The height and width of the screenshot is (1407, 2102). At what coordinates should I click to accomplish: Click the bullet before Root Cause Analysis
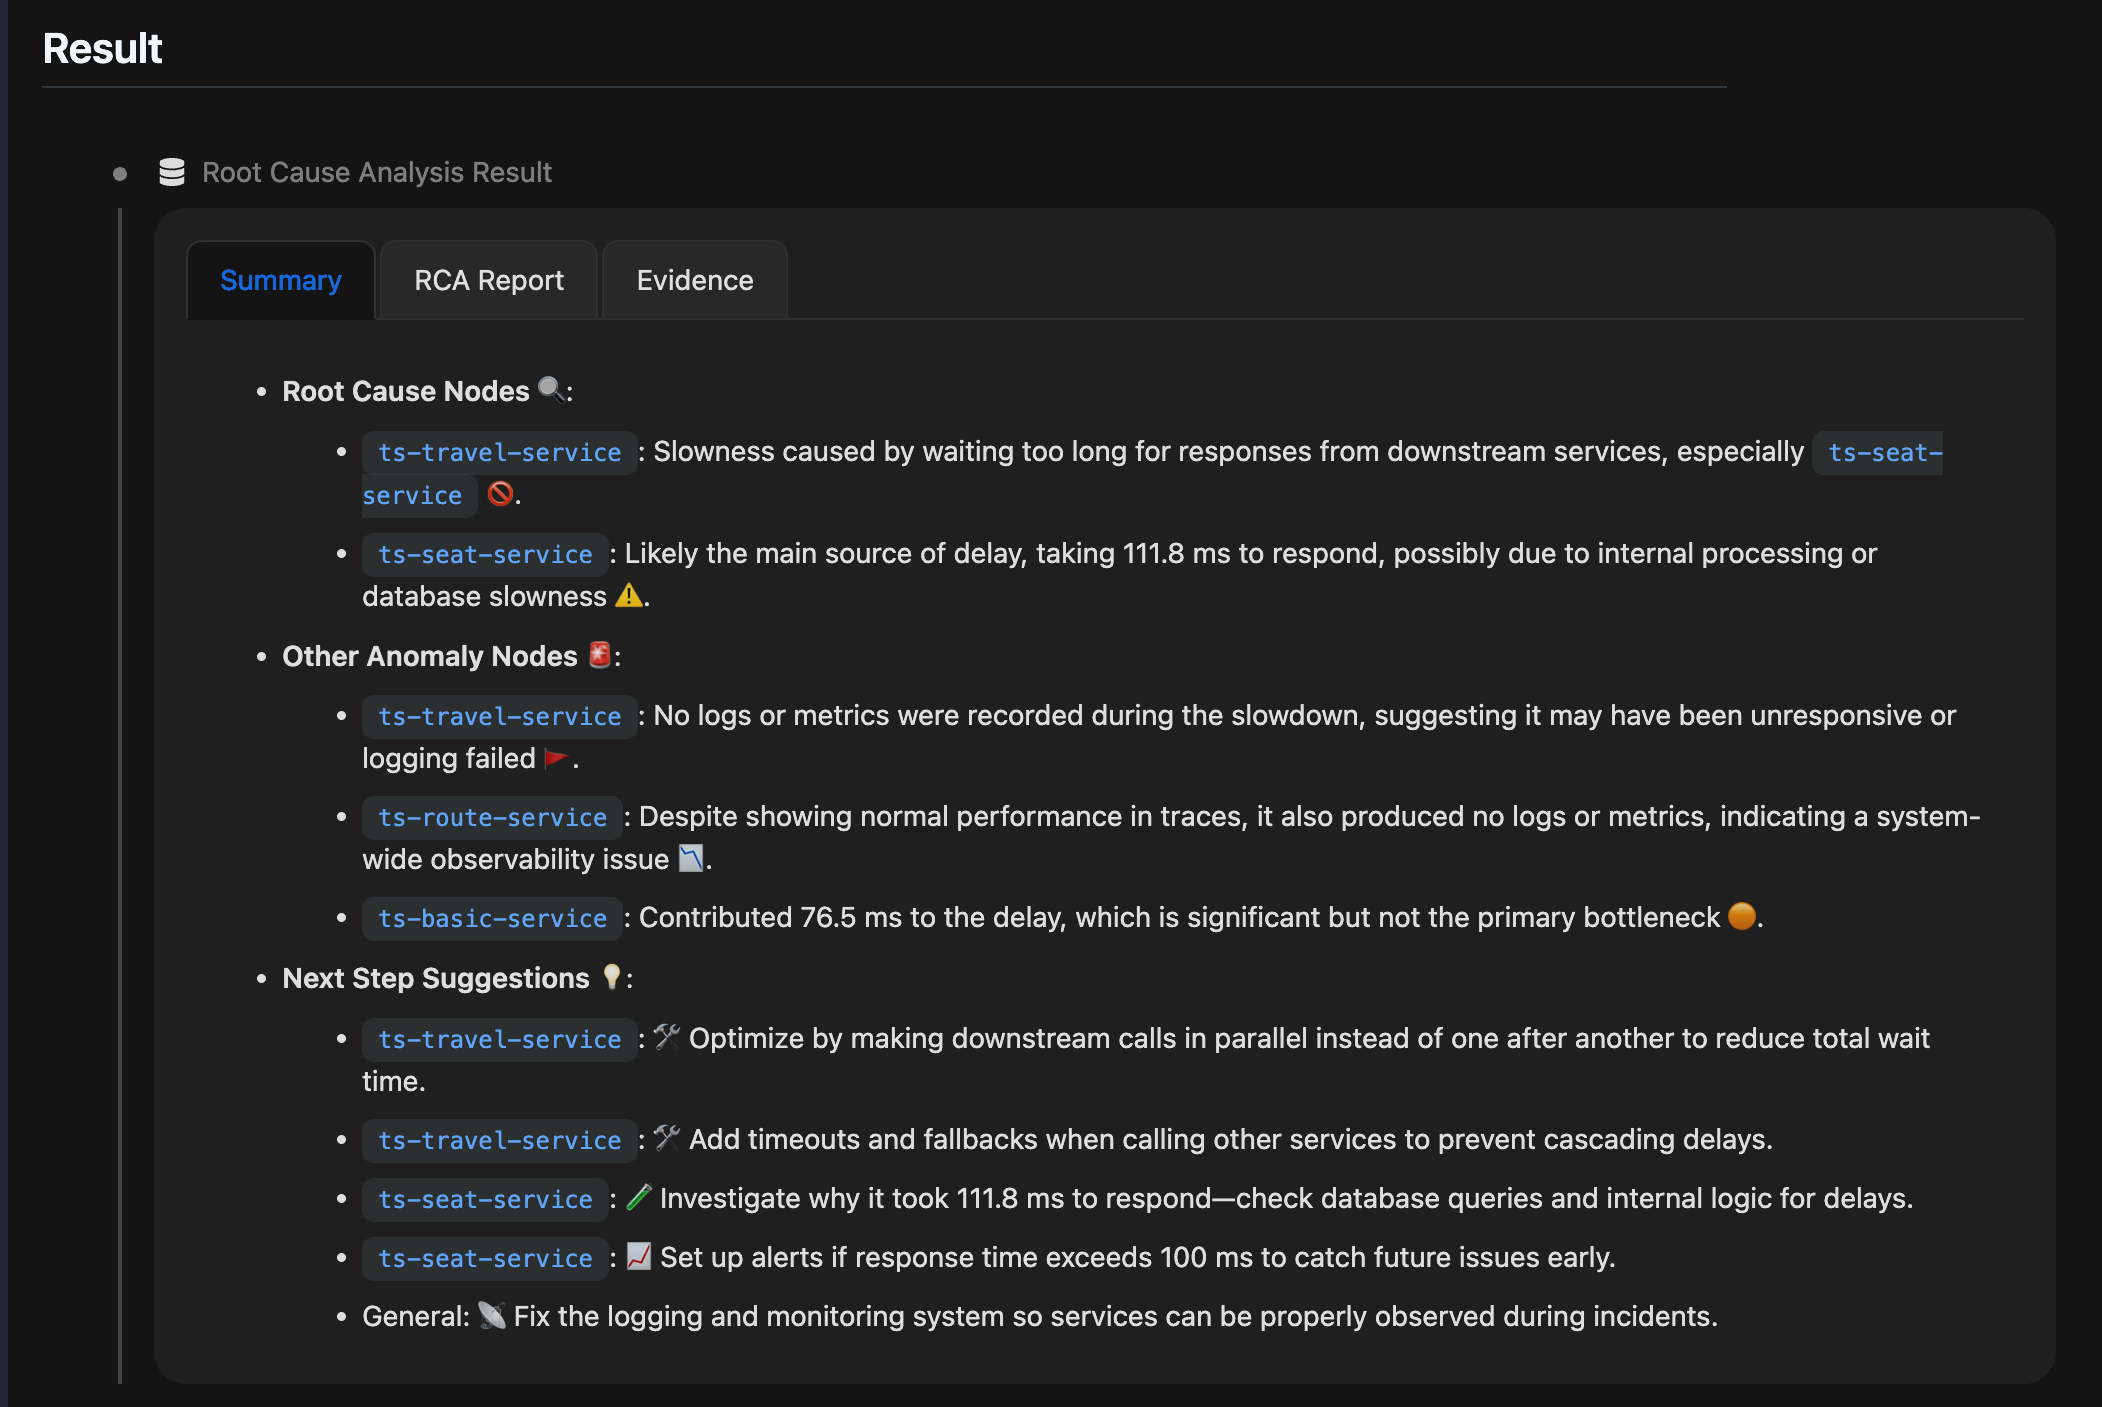120,174
